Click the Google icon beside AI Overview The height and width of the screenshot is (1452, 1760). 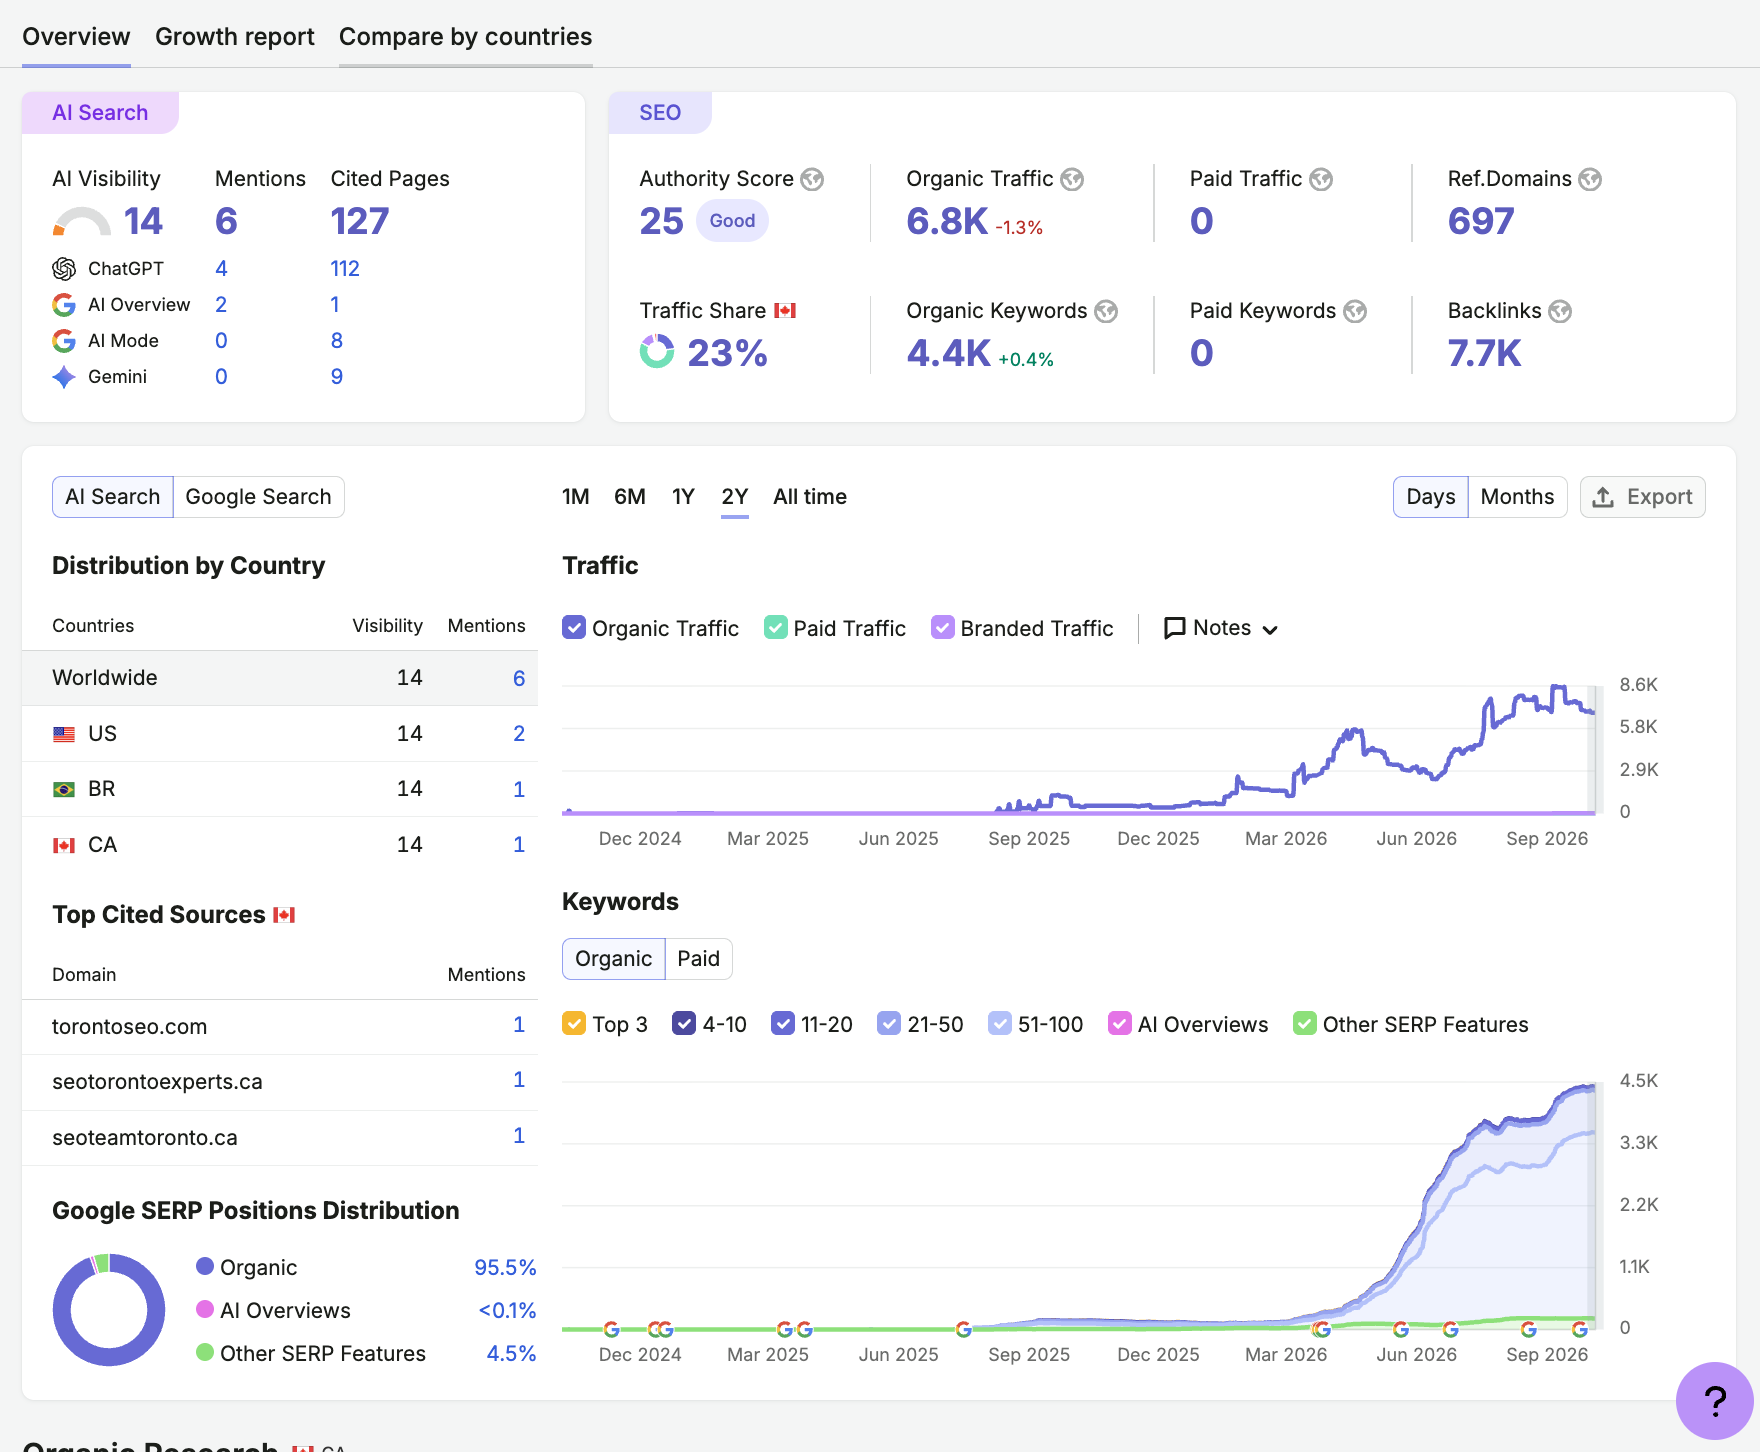[64, 305]
